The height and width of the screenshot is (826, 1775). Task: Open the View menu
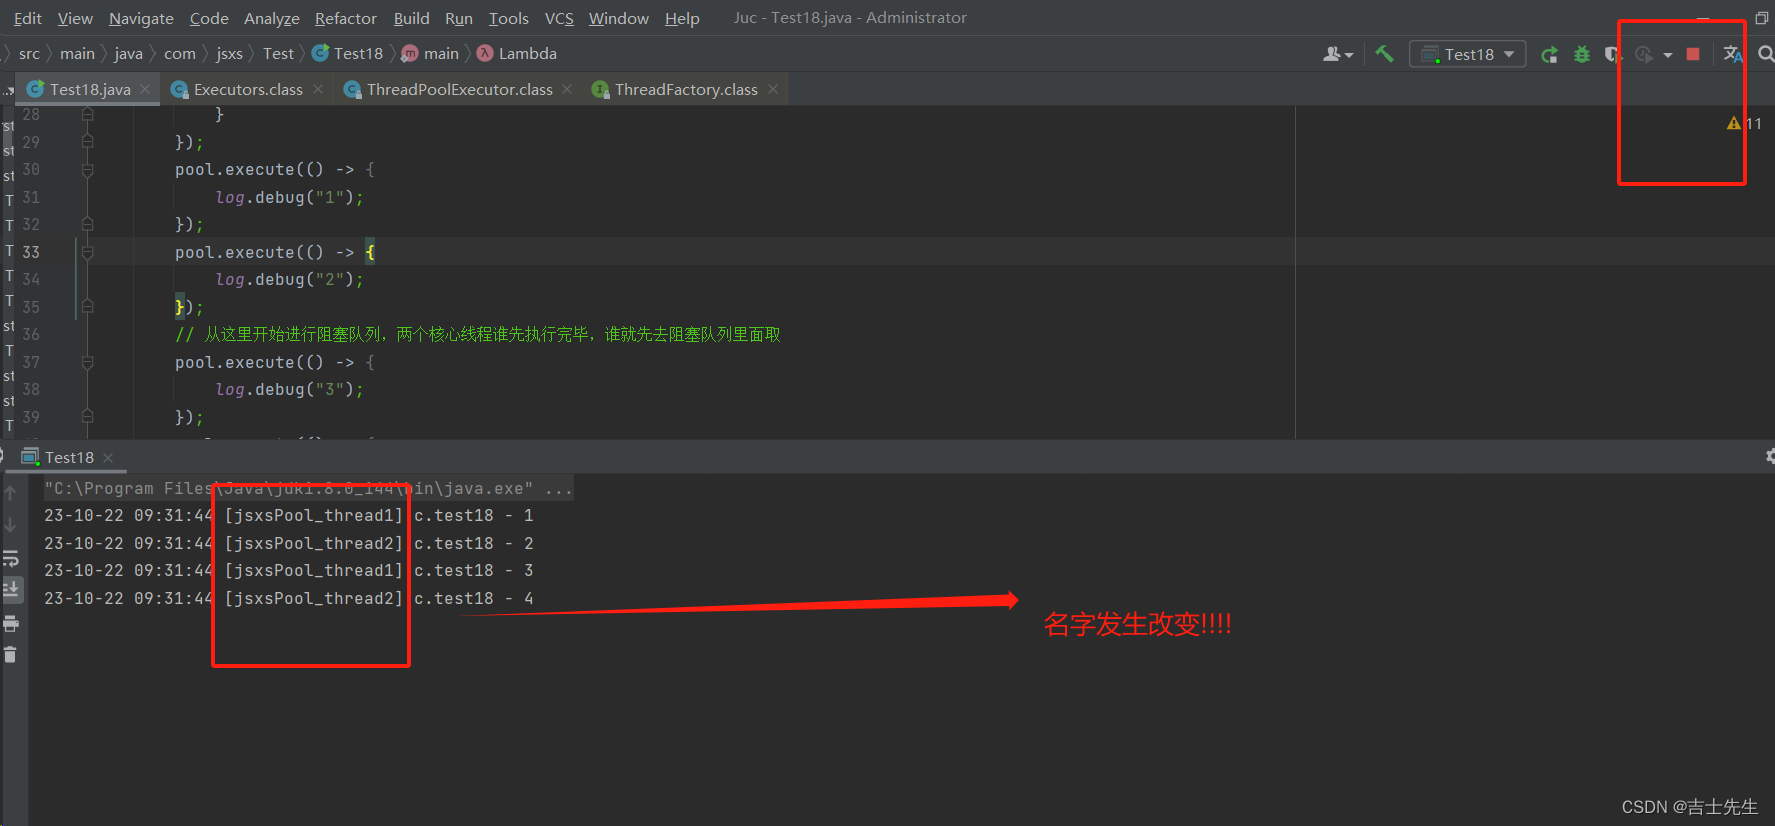pos(75,18)
